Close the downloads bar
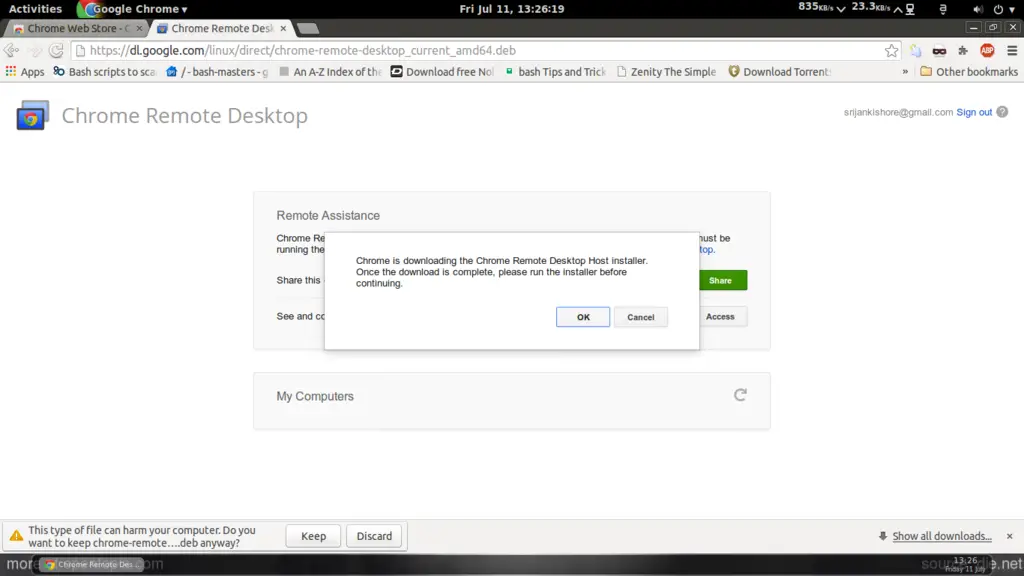The height and width of the screenshot is (576, 1024). point(1010,536)
